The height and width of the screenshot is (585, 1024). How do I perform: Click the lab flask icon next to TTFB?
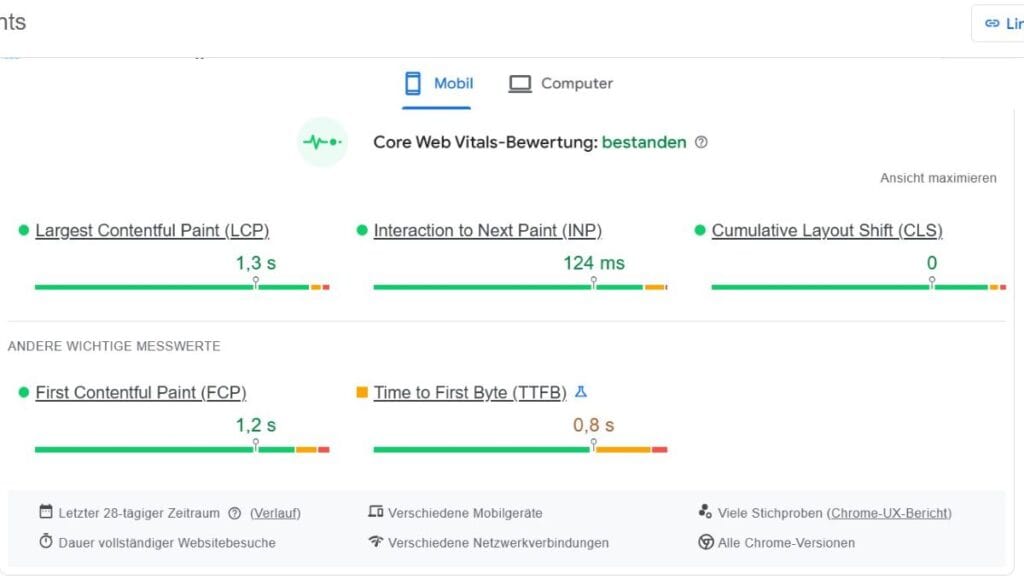pyautogui.click(x=581, y=392)
